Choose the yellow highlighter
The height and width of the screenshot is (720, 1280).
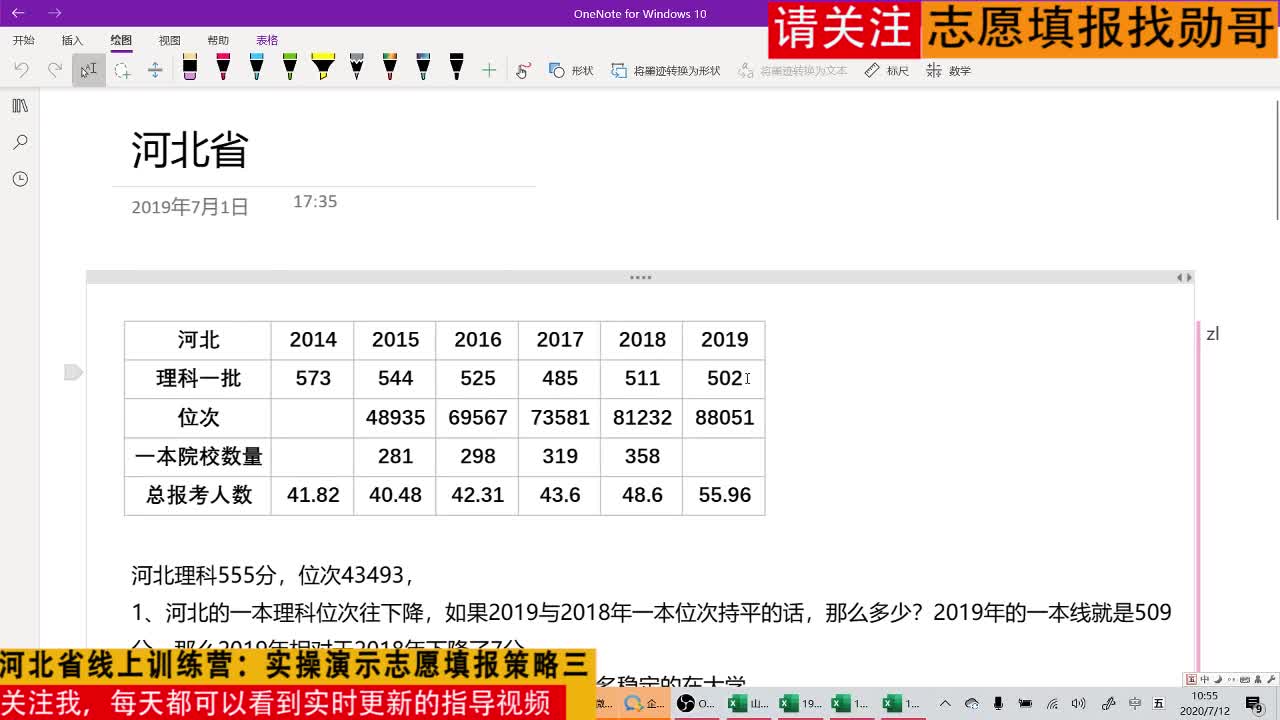(x=323, y=68)
